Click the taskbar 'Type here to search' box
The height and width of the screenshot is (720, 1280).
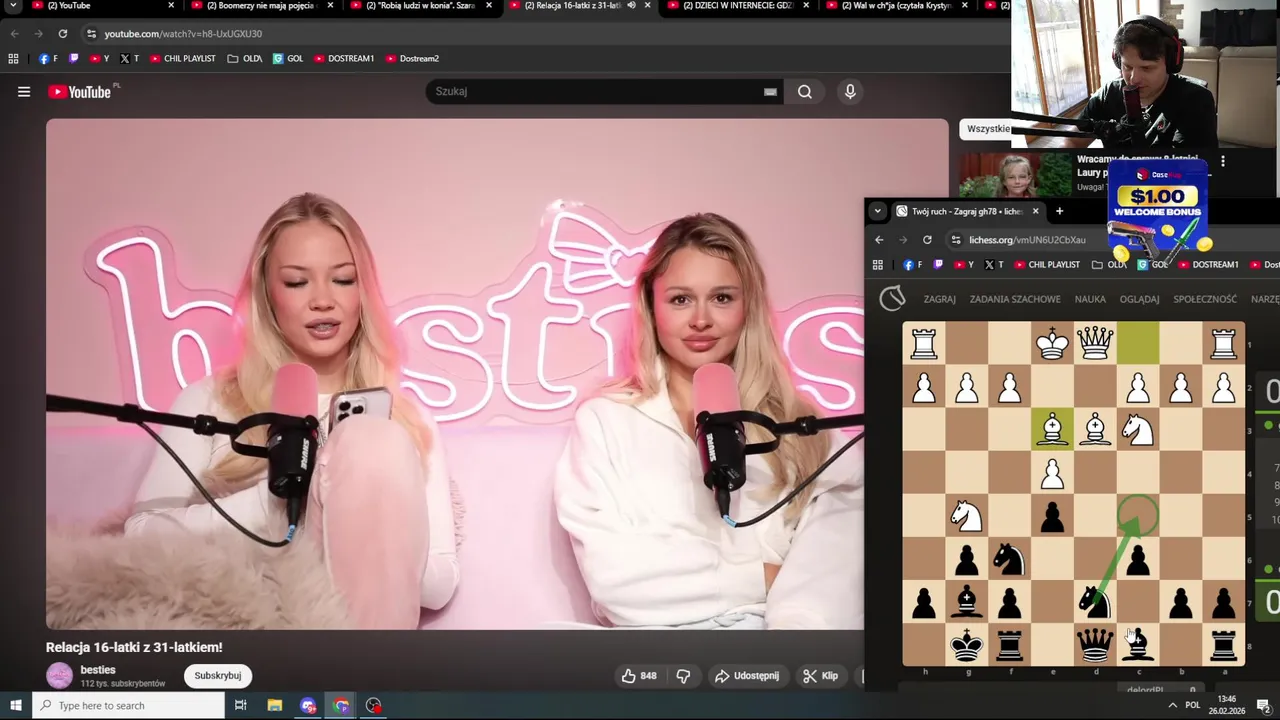click(x=130, y=706)
